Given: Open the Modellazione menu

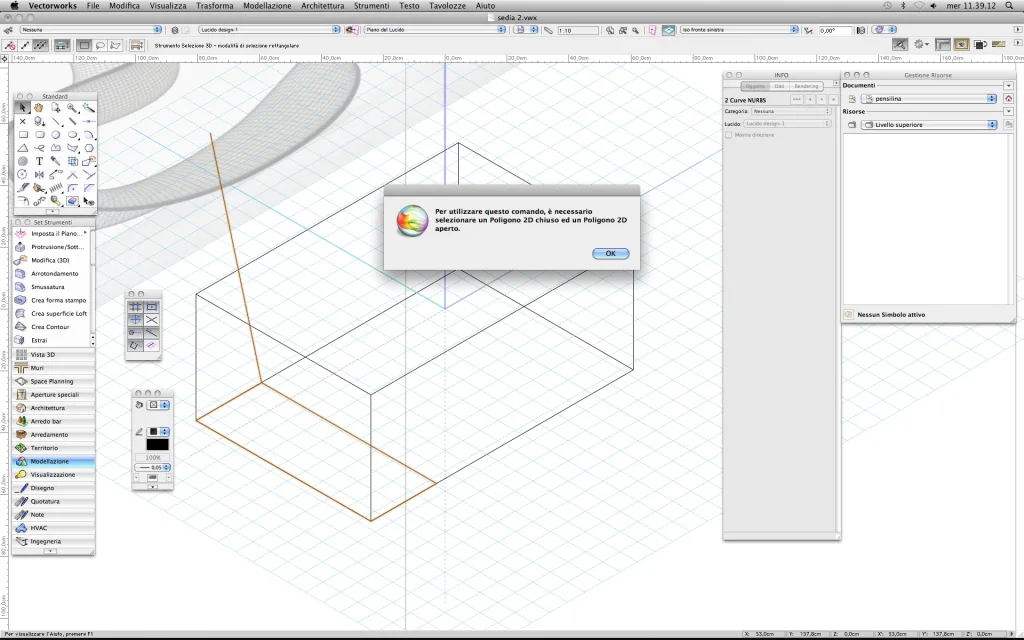Looking at the screenshot, I should pyautogui.click(x=267, y=6).
